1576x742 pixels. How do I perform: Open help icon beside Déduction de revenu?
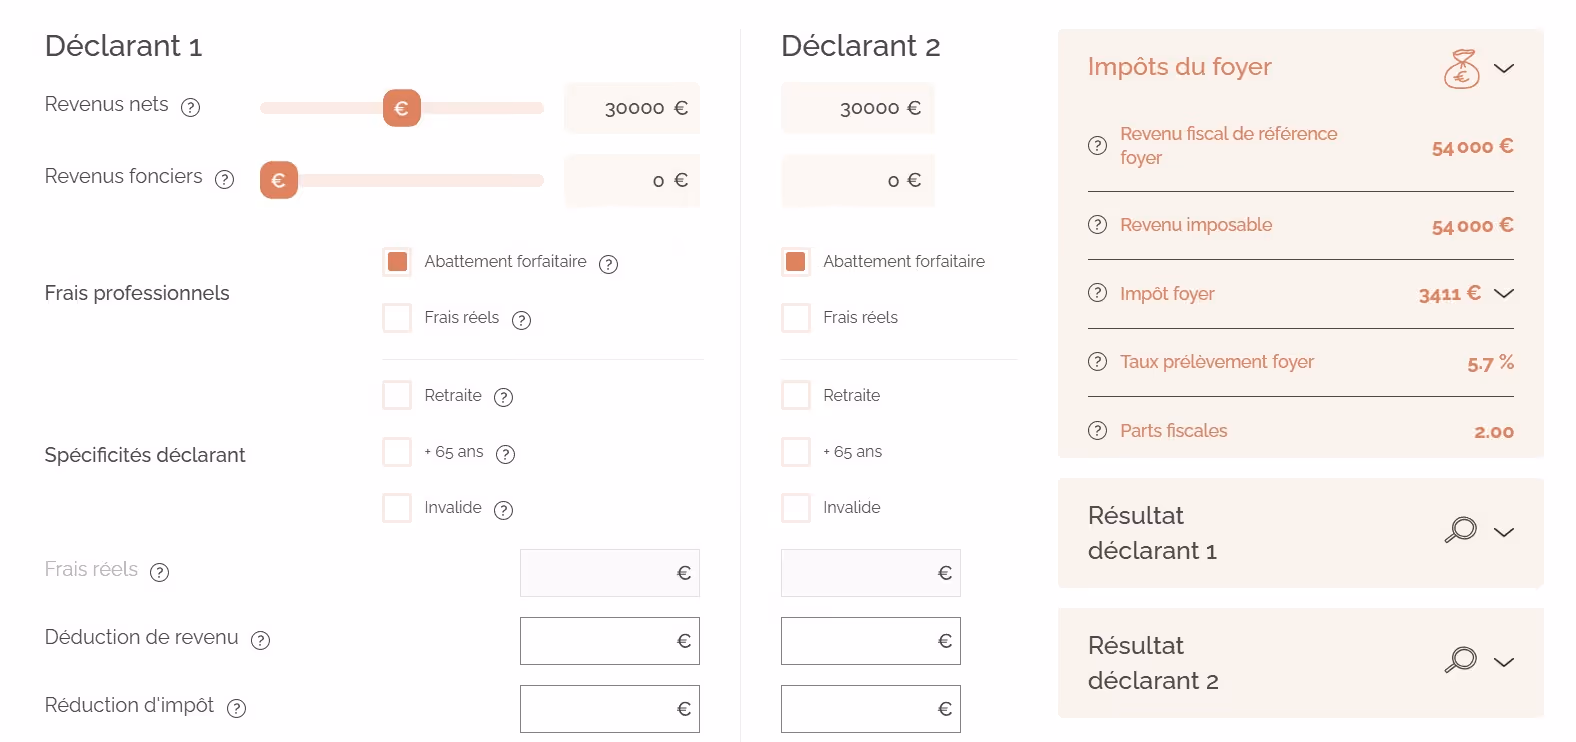260,640
